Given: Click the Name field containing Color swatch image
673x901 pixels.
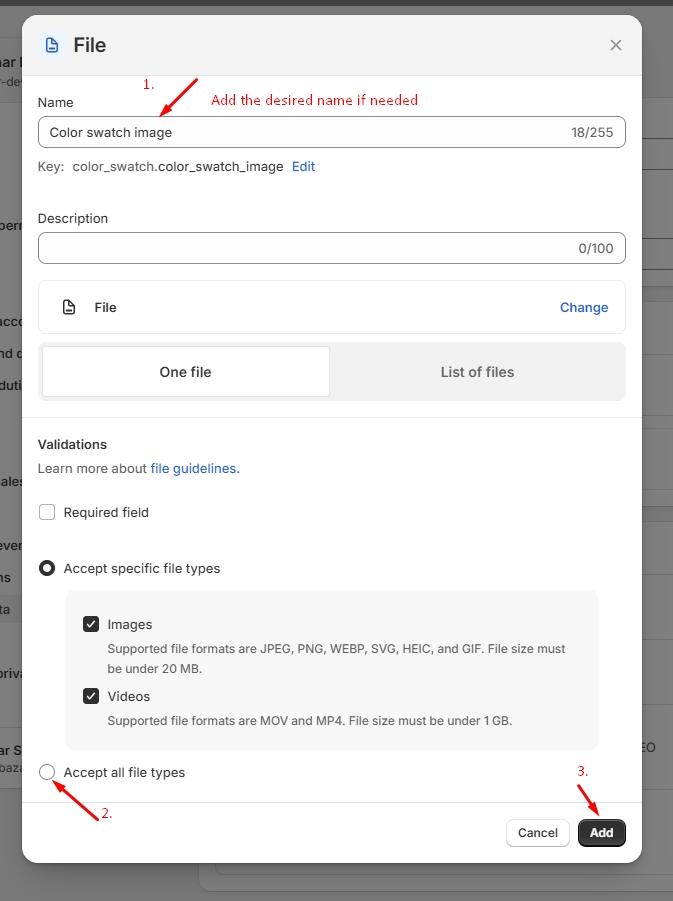Looking at the screenshot, I should coord(300,132).
